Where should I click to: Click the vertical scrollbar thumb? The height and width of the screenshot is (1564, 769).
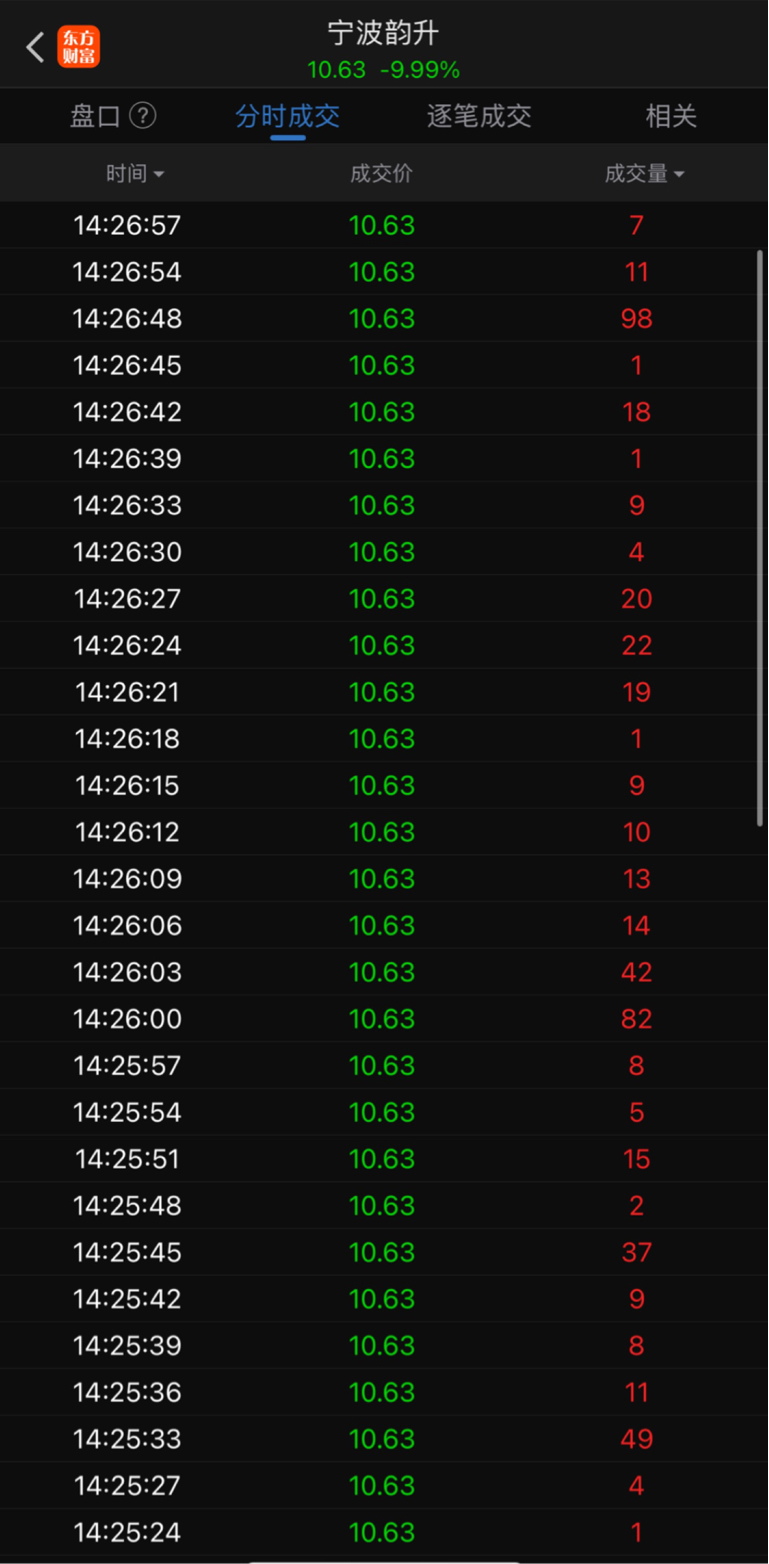[x=760, y=537]
